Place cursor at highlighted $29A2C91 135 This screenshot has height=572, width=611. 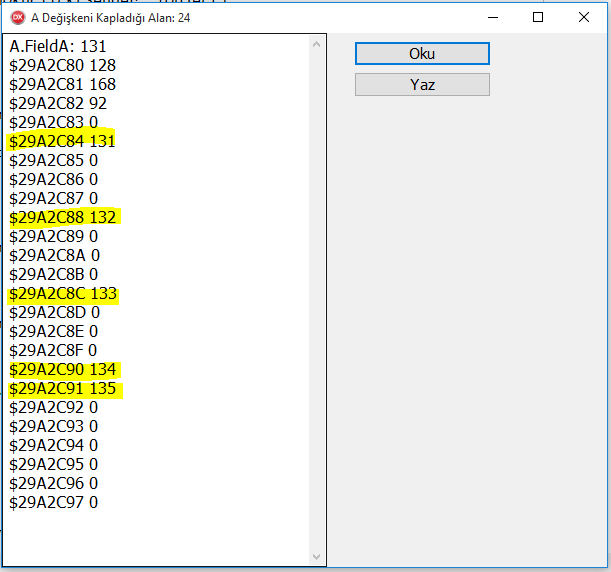tap(62, 389)
